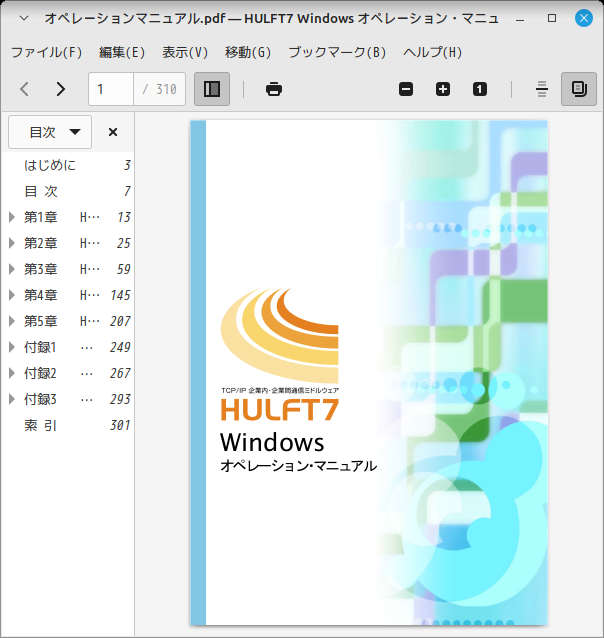The image size is (604, 638).
Task: Reset zoom to original size icon
Action: tap(479, 89)
